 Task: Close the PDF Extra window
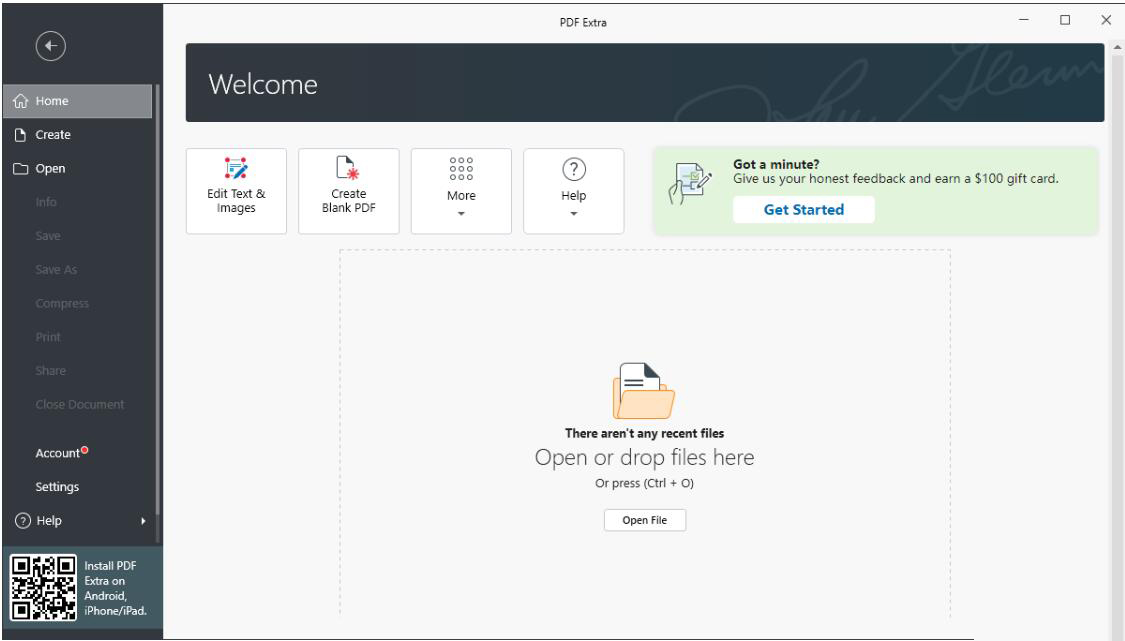click(x=1106, y=20)
